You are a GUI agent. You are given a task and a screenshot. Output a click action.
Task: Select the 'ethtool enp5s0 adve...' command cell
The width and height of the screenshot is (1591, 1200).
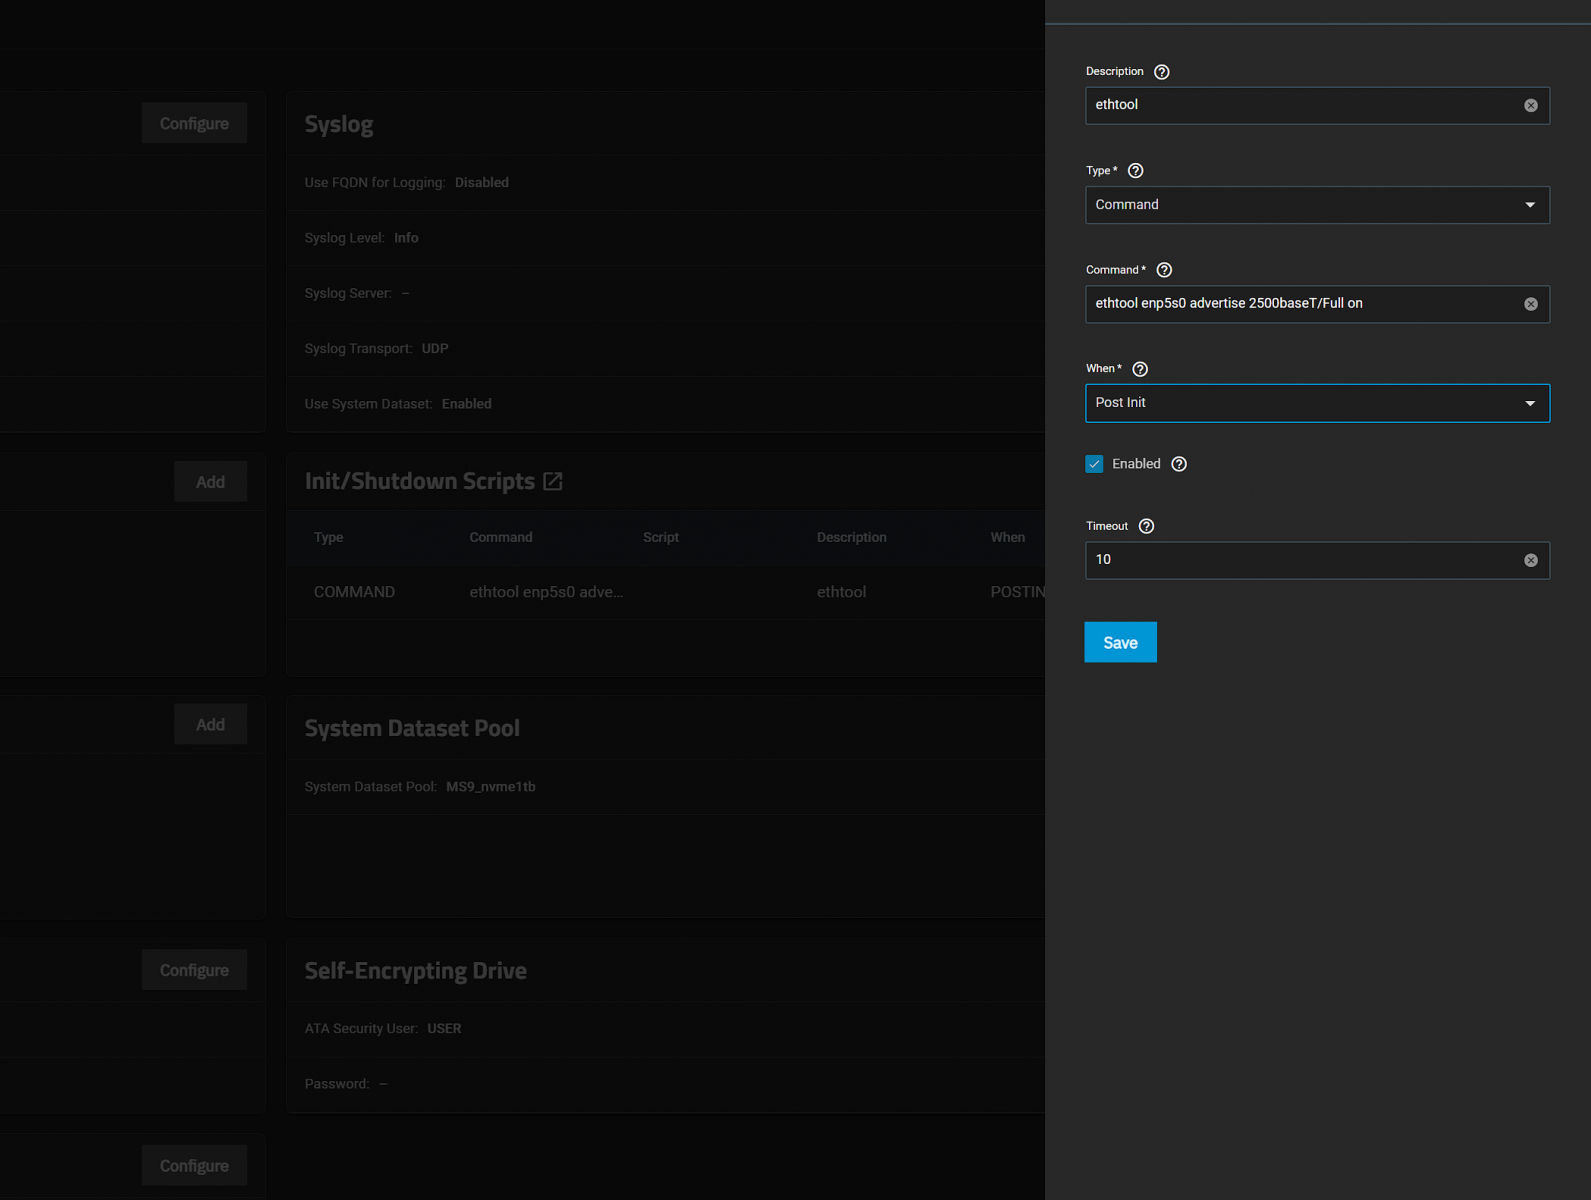546,592
